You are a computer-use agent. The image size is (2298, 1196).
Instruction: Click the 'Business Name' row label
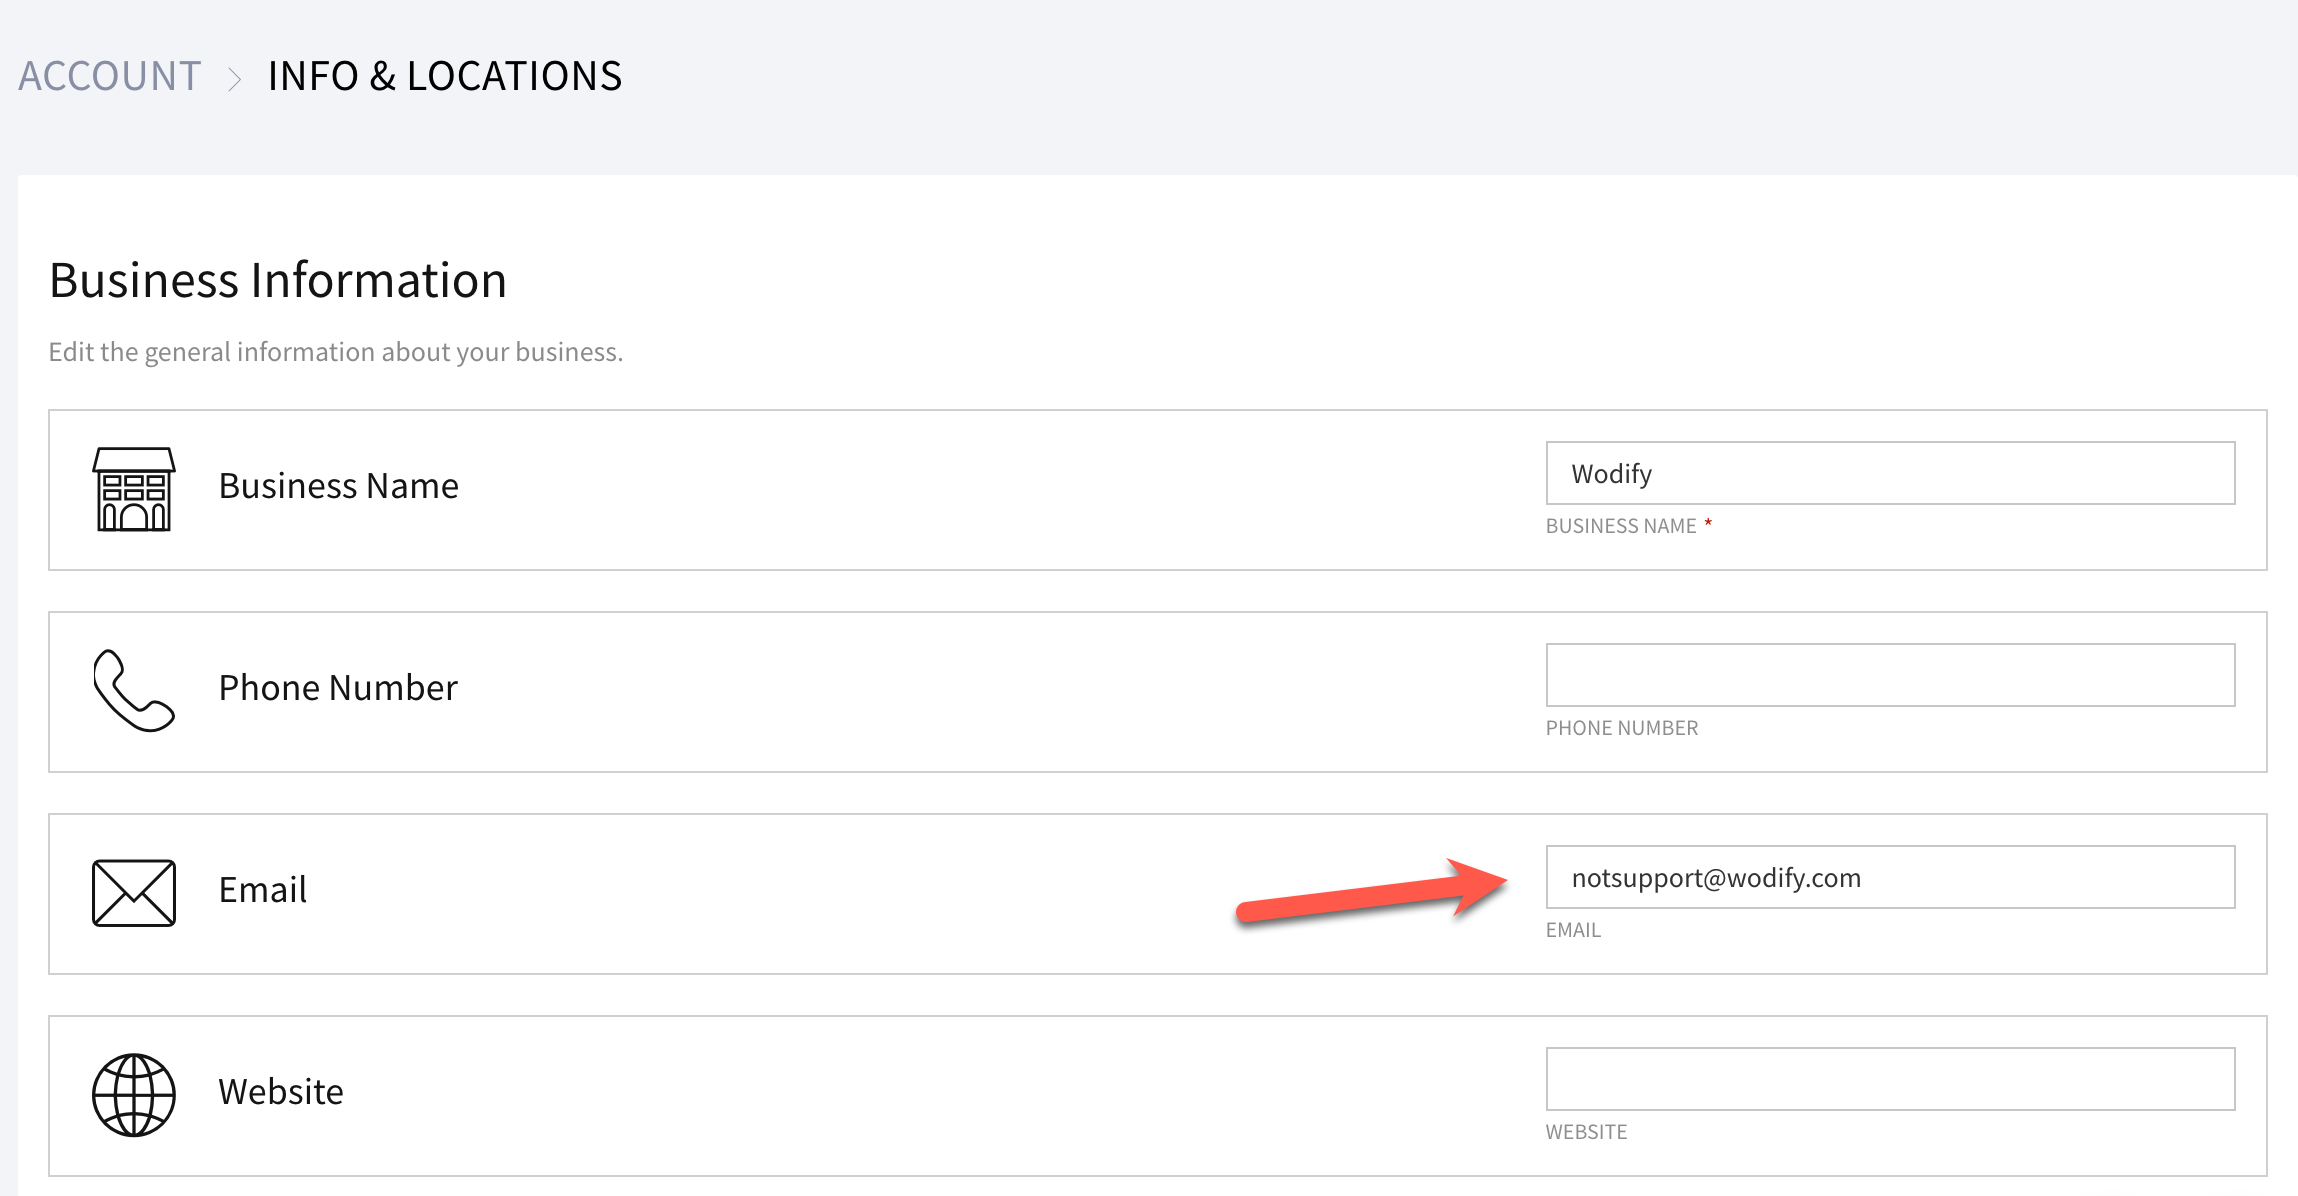(339, 486)
